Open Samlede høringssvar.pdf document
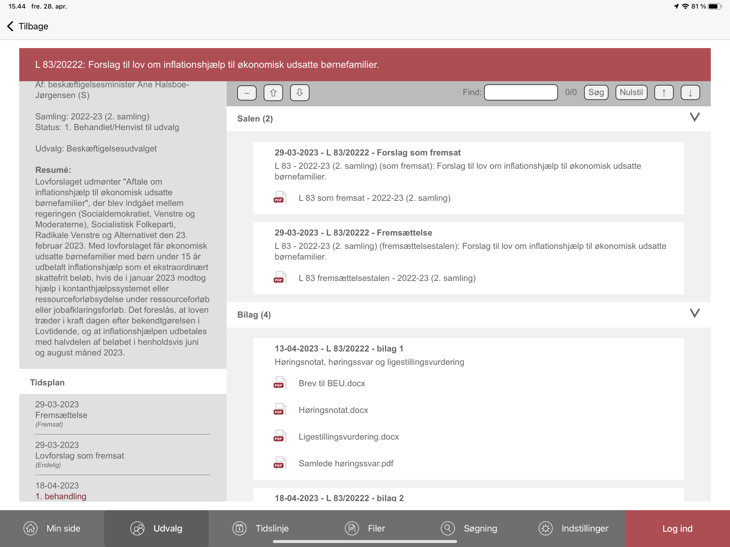The width and height of the screenshot is (730, 547). tap(345, 464)
